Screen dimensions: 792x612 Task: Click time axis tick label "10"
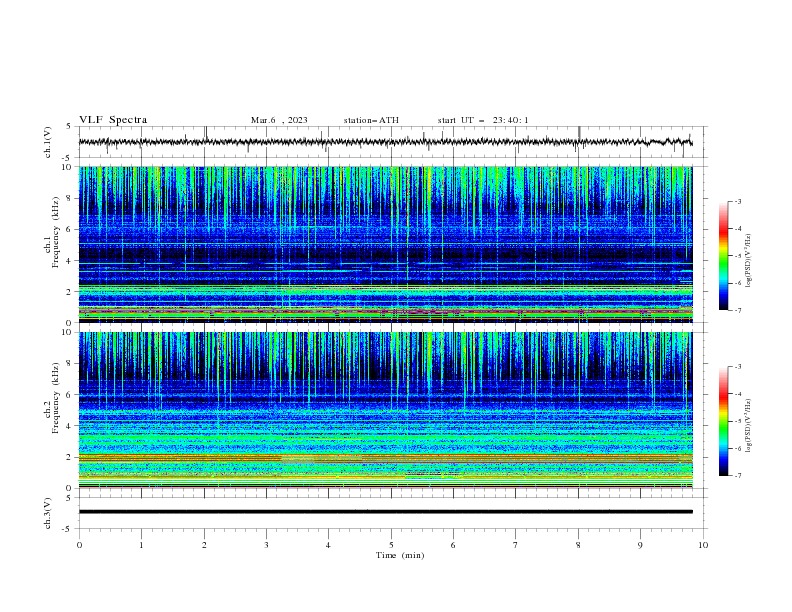click(x=703, y=545)
